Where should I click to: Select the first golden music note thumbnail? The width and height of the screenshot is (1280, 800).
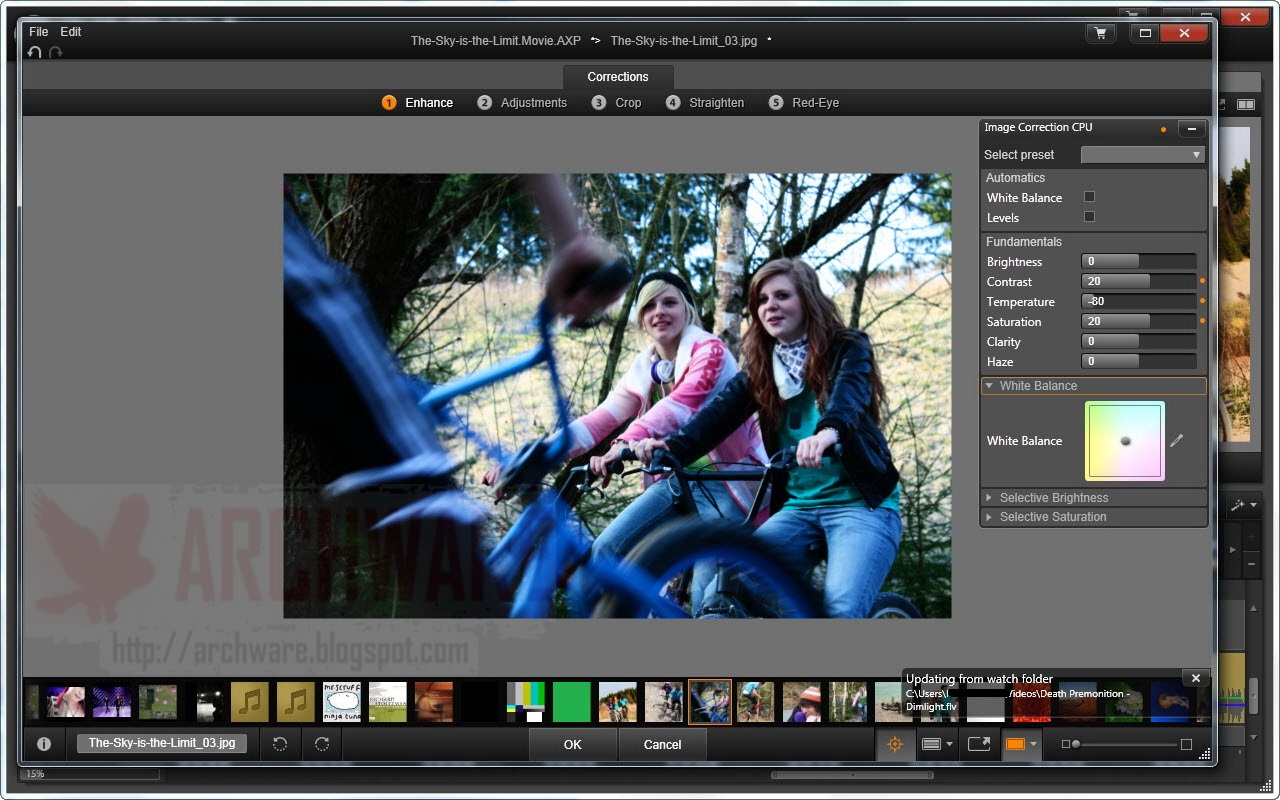[250, 702]
